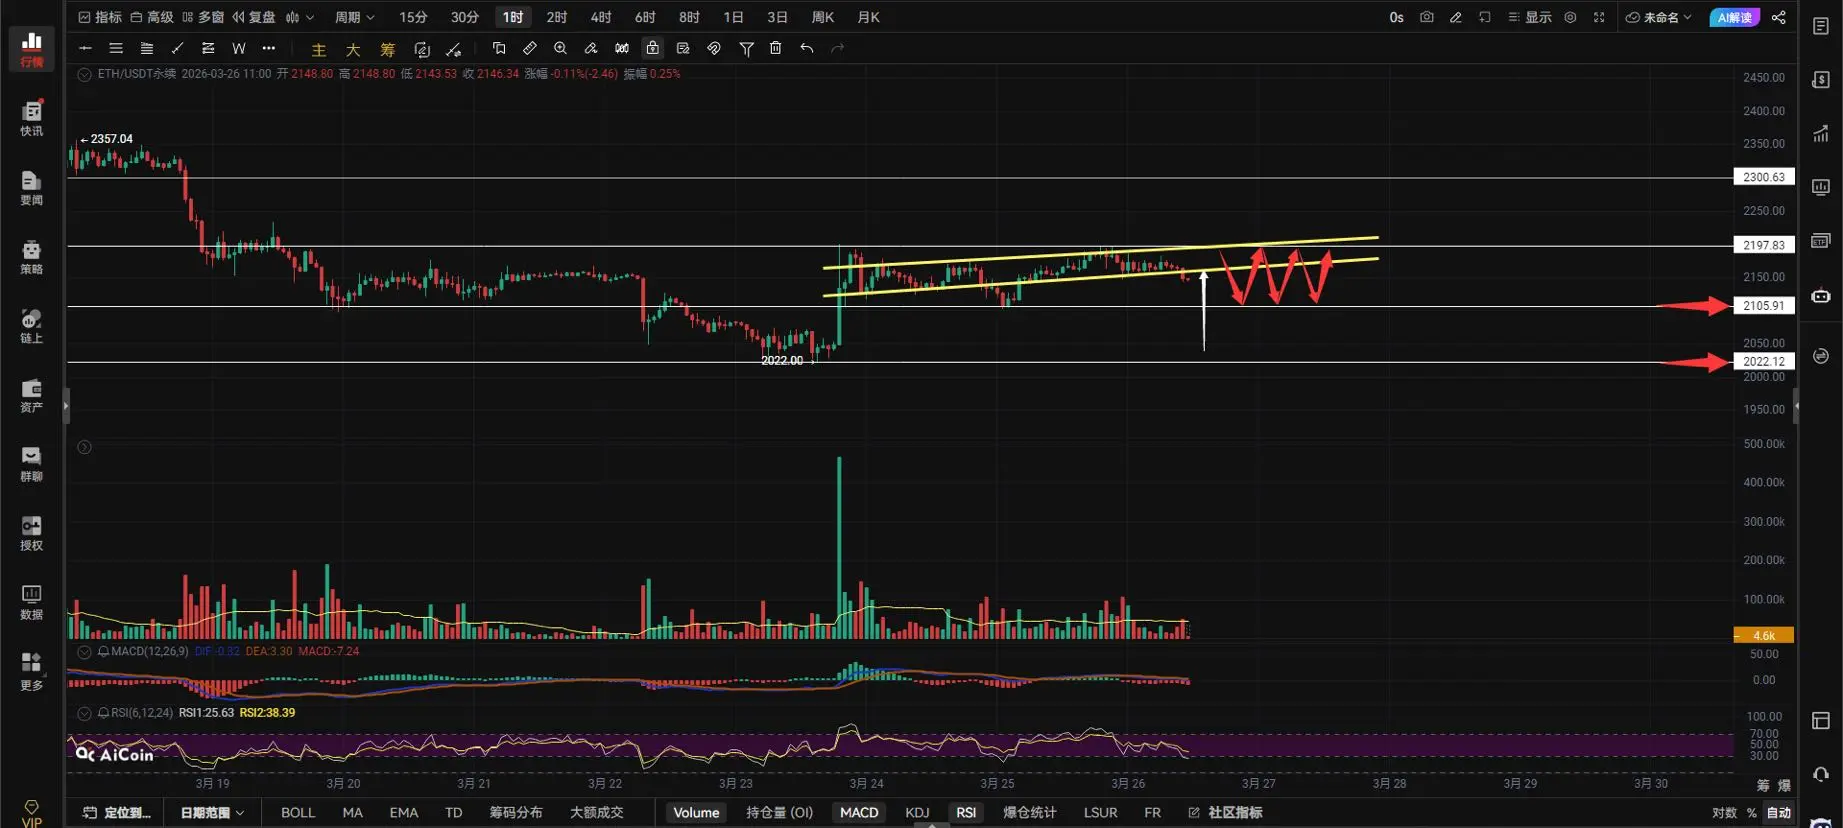
Task: Activate the zoom-in magnifier tool
Action: click(560, 48)
